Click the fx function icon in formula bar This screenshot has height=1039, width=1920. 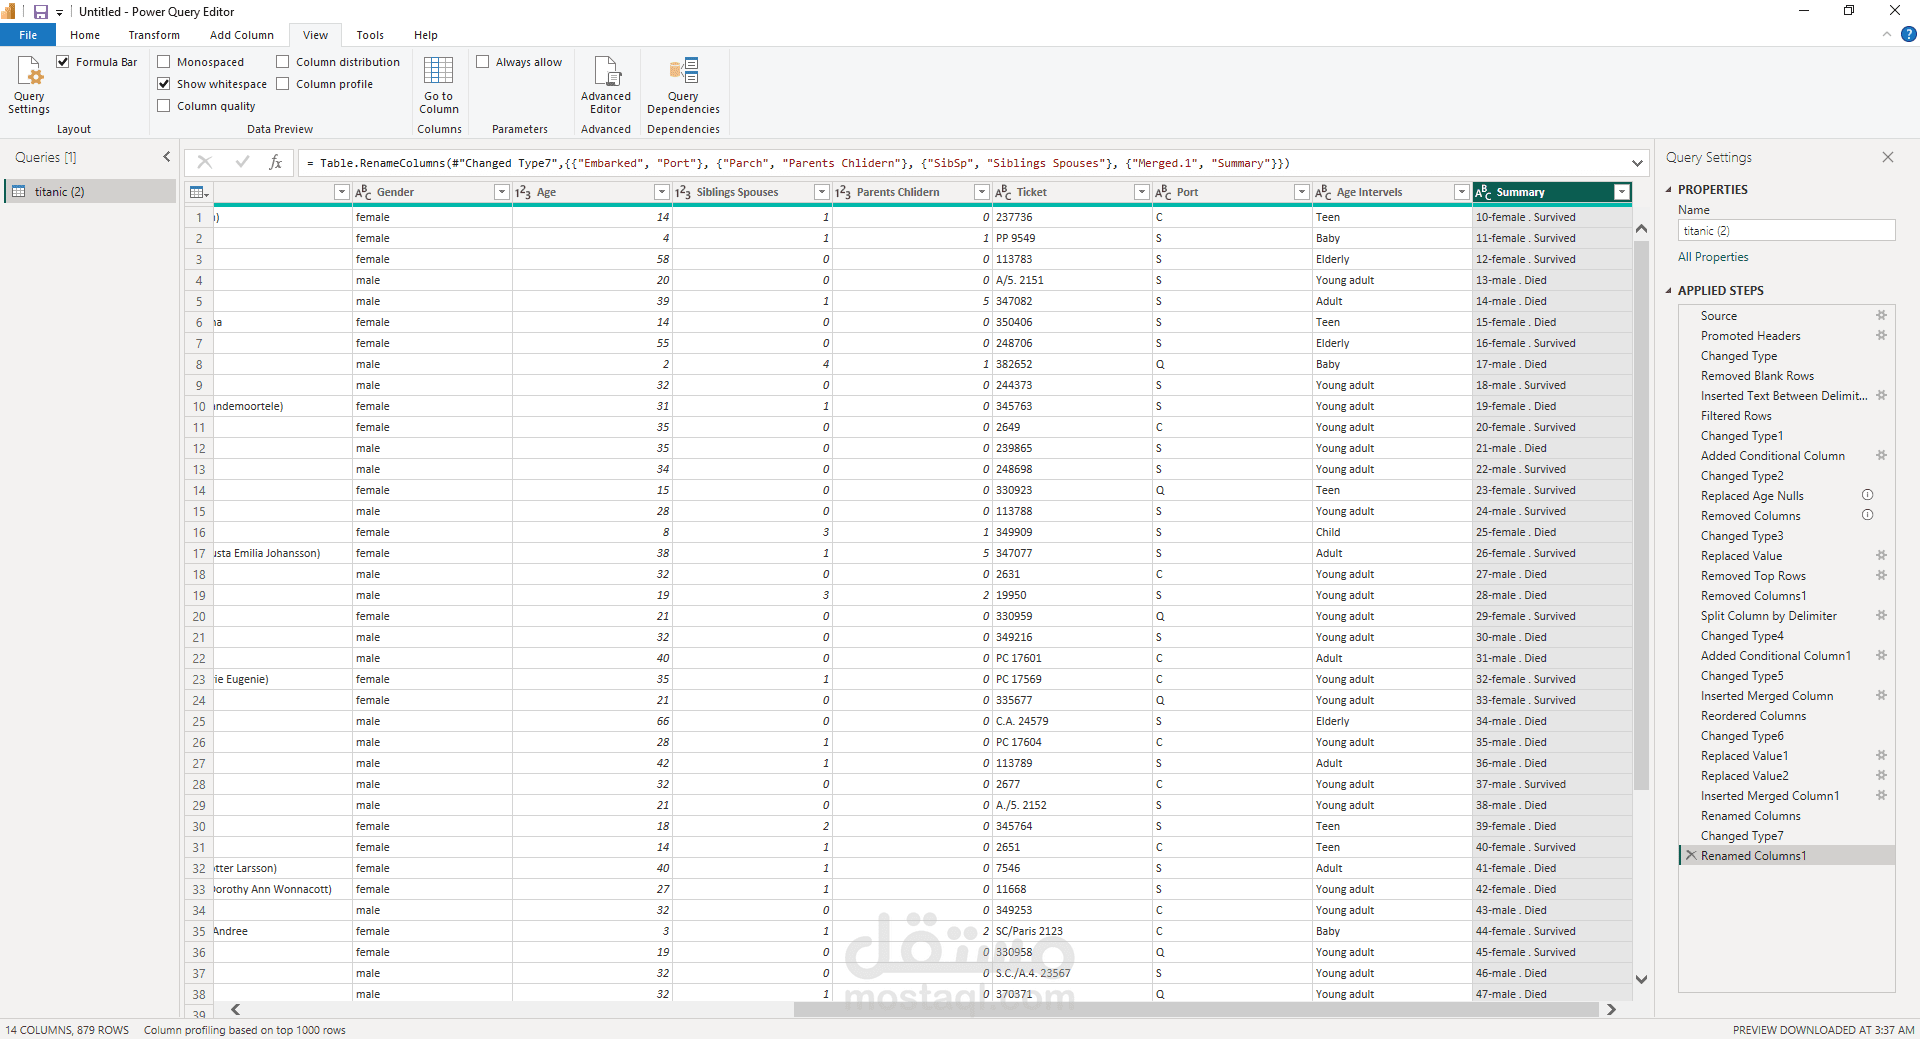coord(276,162)
